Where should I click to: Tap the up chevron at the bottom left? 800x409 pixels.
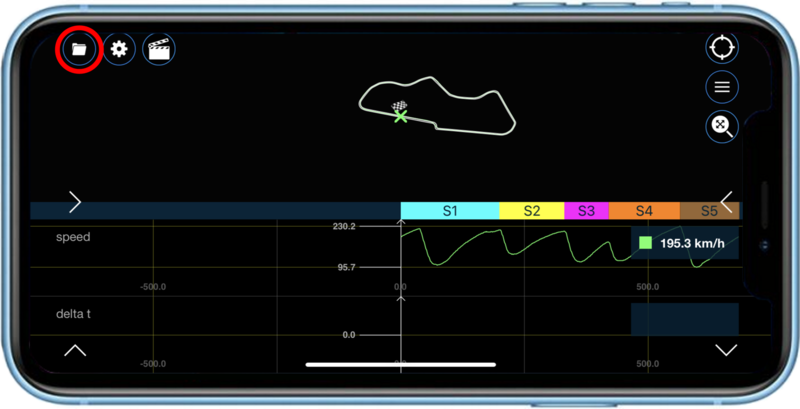75,350
